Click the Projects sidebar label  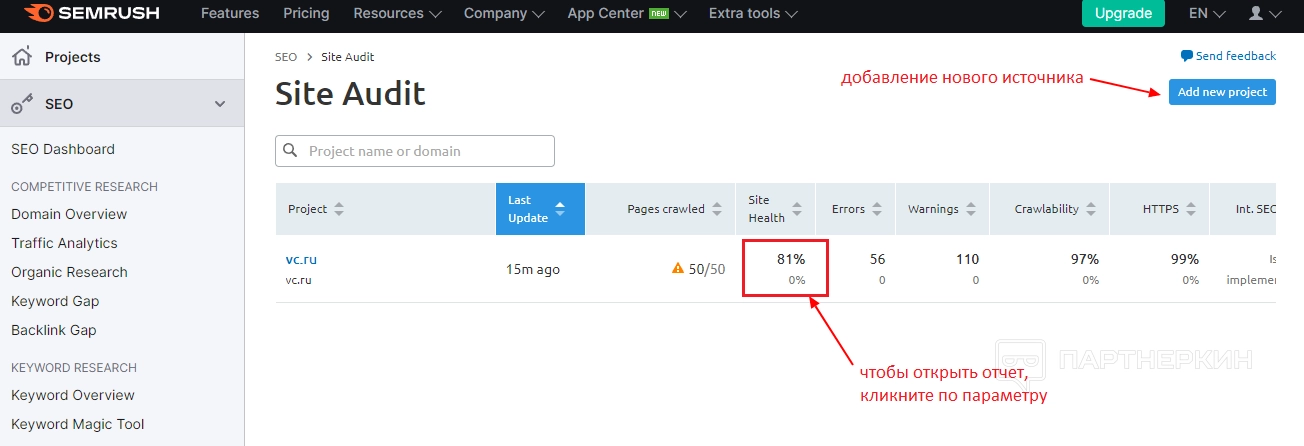pyautogui.click(x=73, y=57)
